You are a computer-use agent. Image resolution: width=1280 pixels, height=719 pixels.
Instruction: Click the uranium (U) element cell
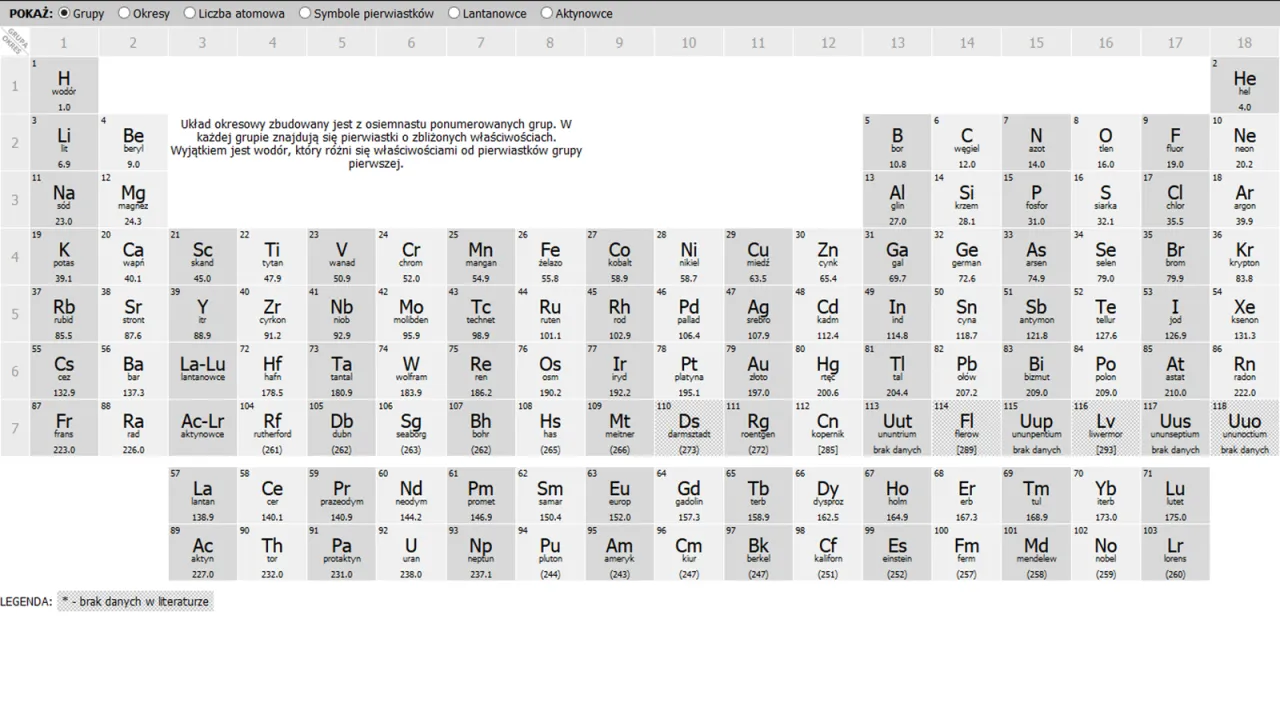[x=411, y=552]
